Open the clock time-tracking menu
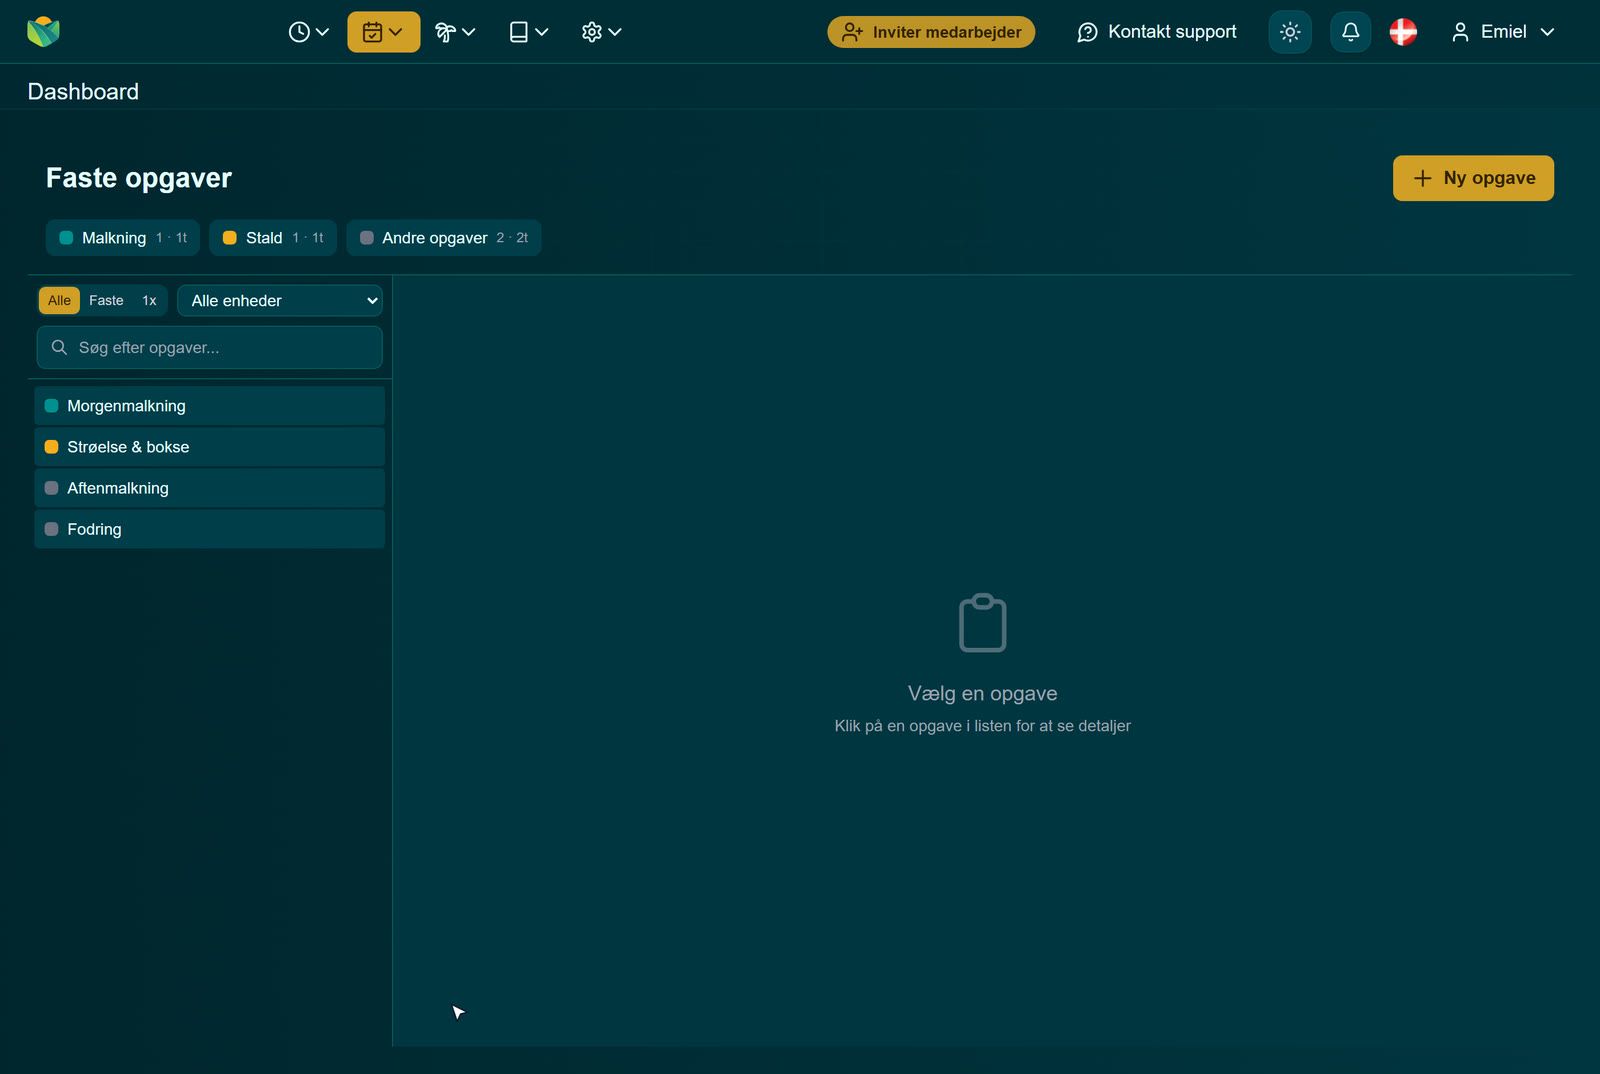The image size is (1600, 1074). pyautogui.click(x=308, y=32)
